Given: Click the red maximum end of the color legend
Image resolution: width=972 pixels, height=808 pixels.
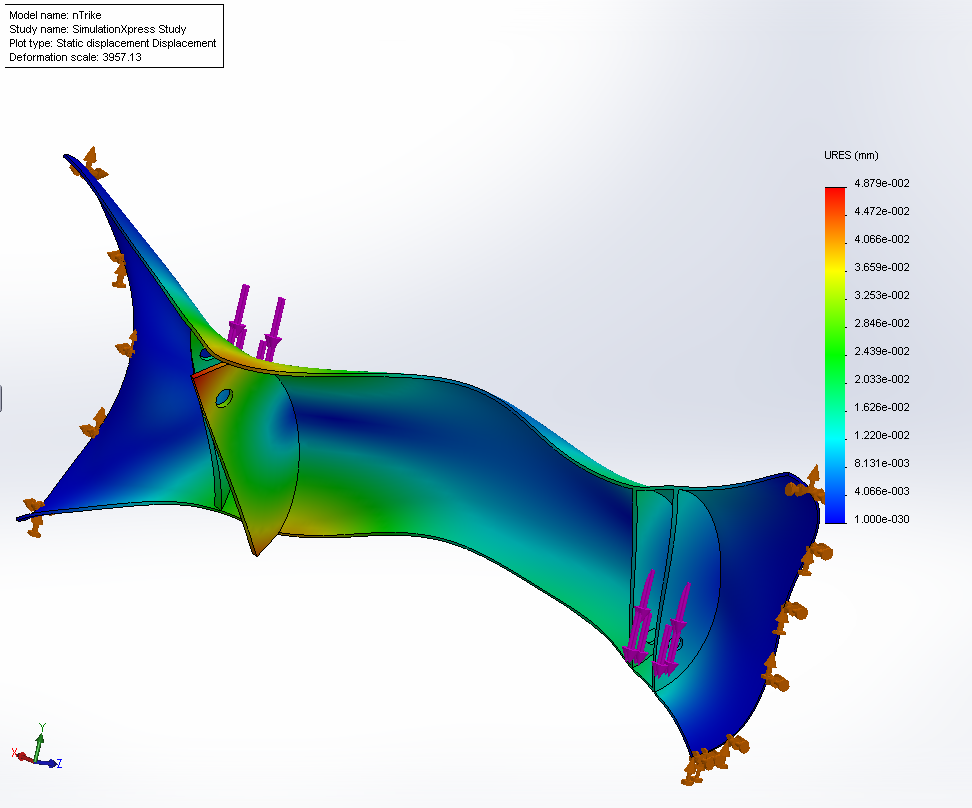Looking at the screenshot, I should 835,195.
